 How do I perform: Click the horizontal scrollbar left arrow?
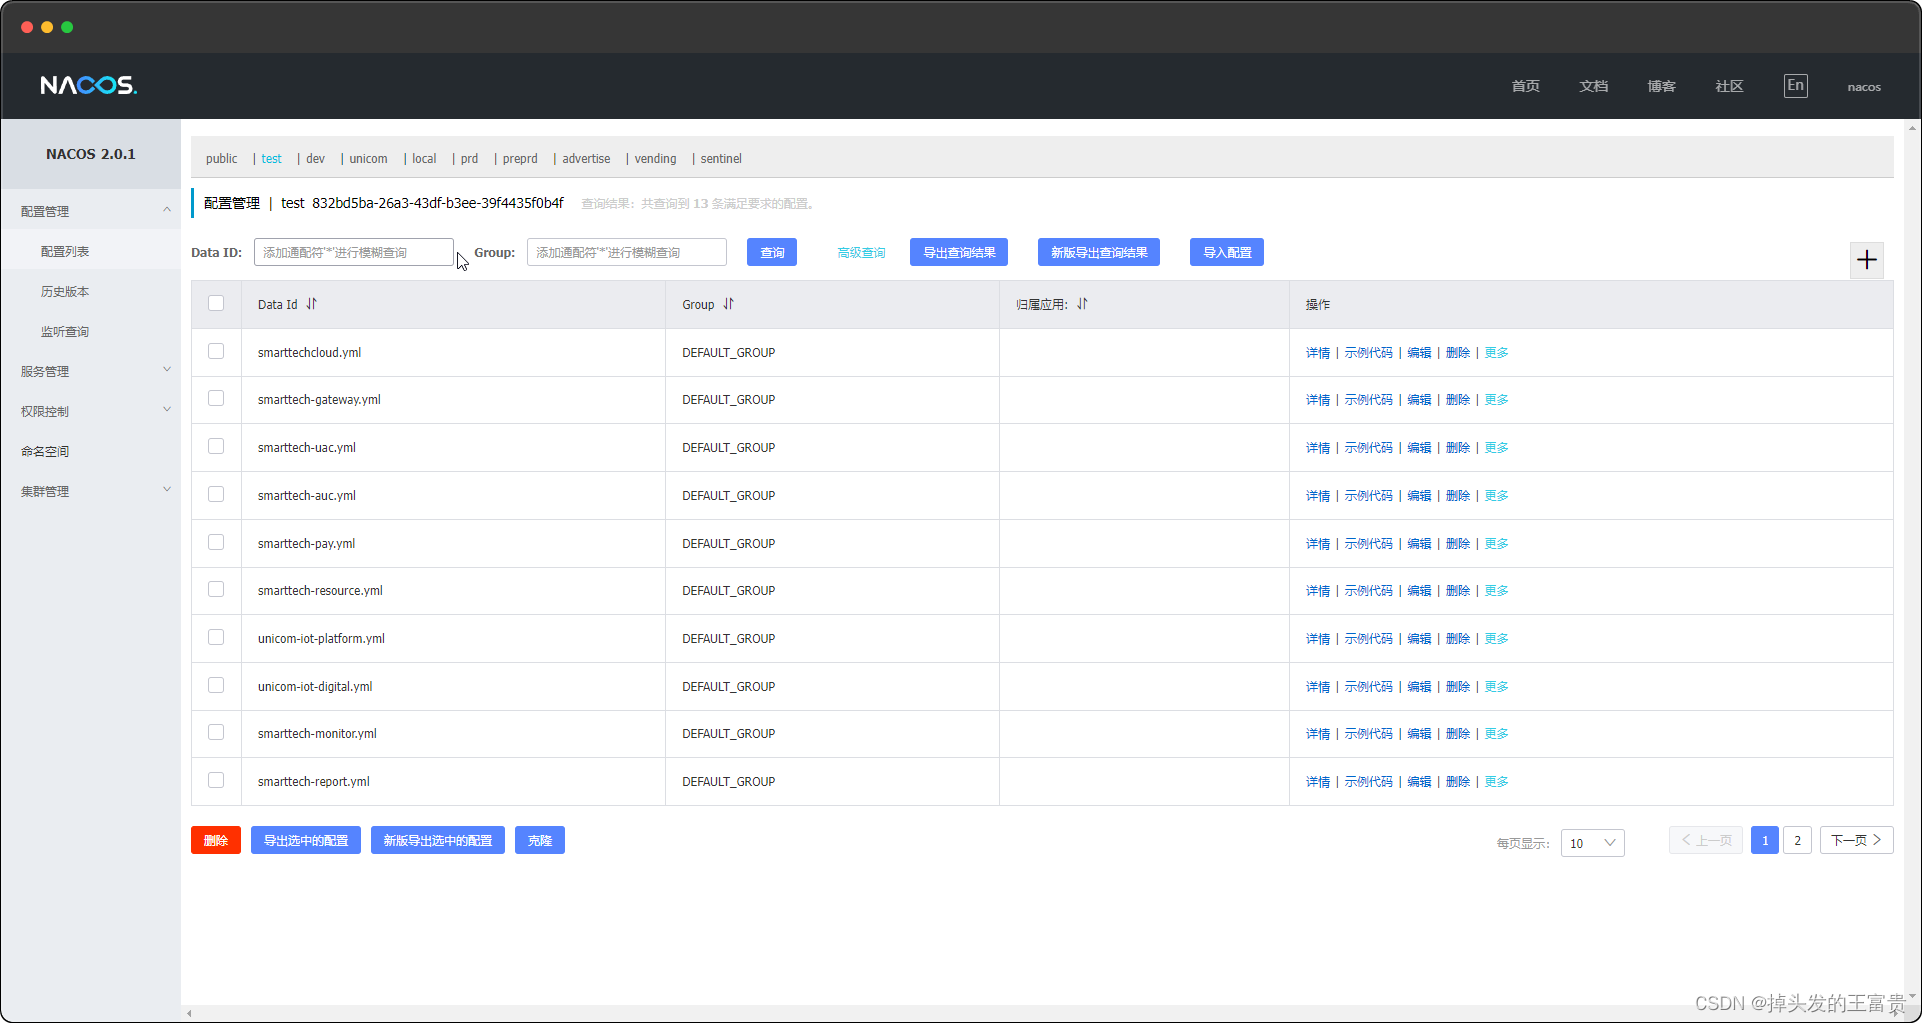(x=189, y=1014)
